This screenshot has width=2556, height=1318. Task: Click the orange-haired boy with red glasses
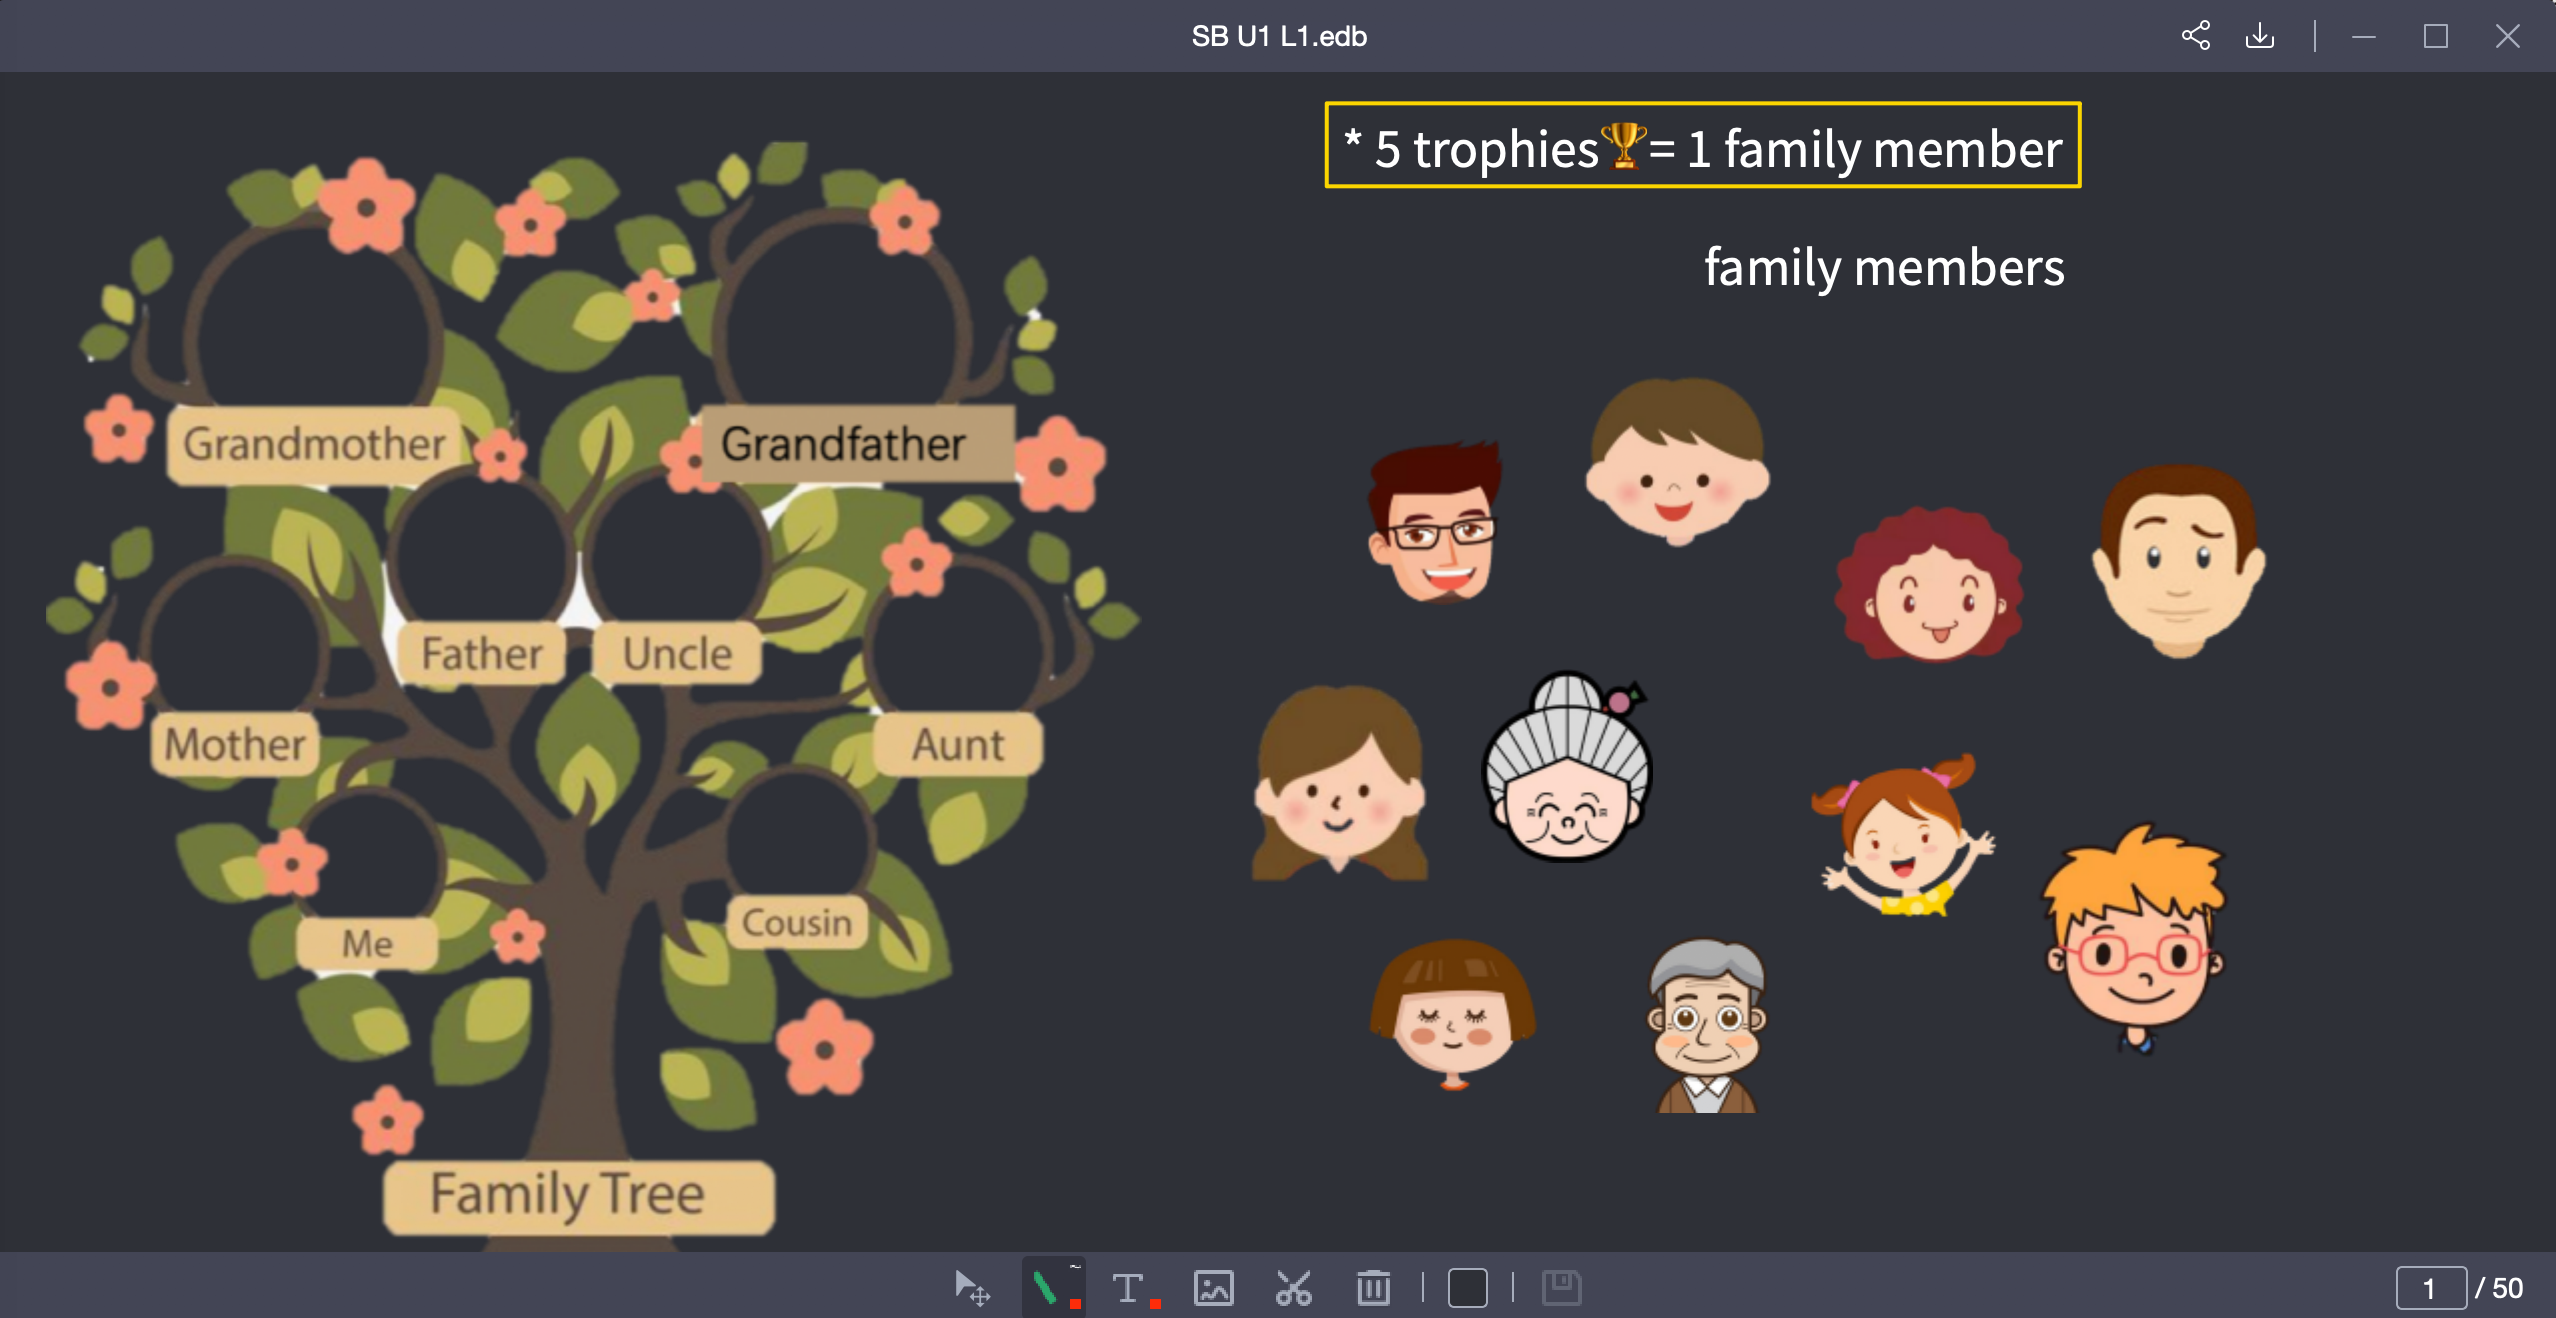[x=2135, y=940]
